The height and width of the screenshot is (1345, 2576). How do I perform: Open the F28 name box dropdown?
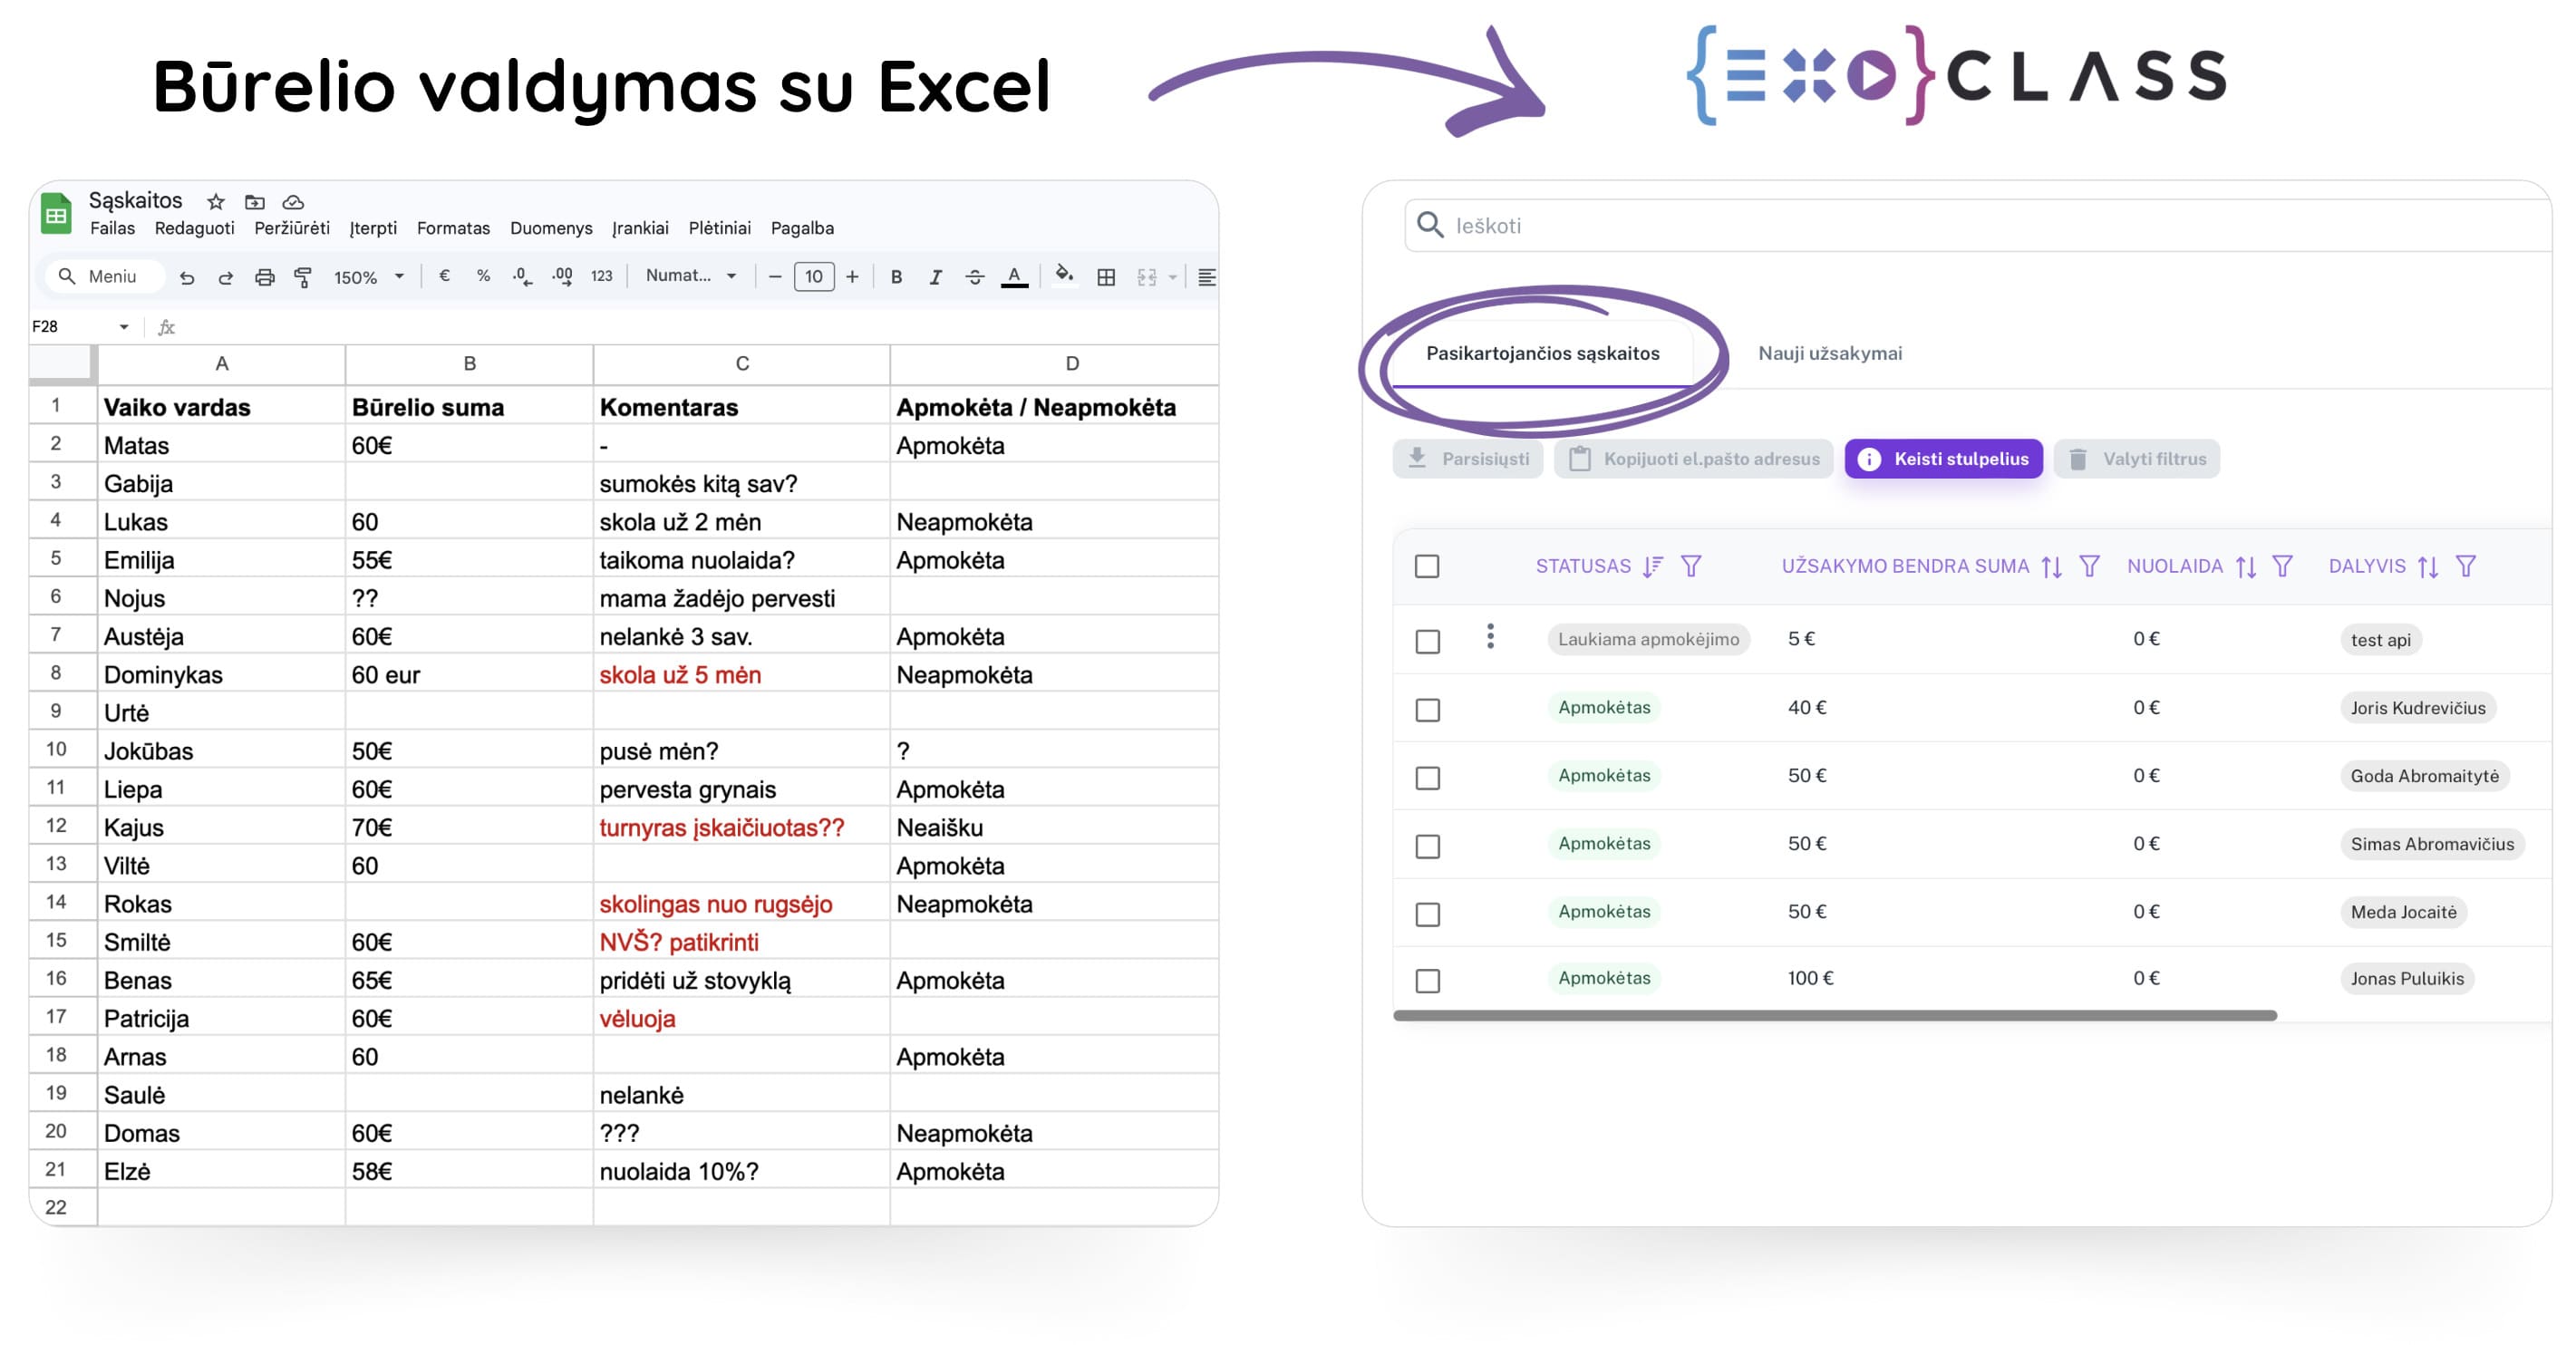pos(124,327)
